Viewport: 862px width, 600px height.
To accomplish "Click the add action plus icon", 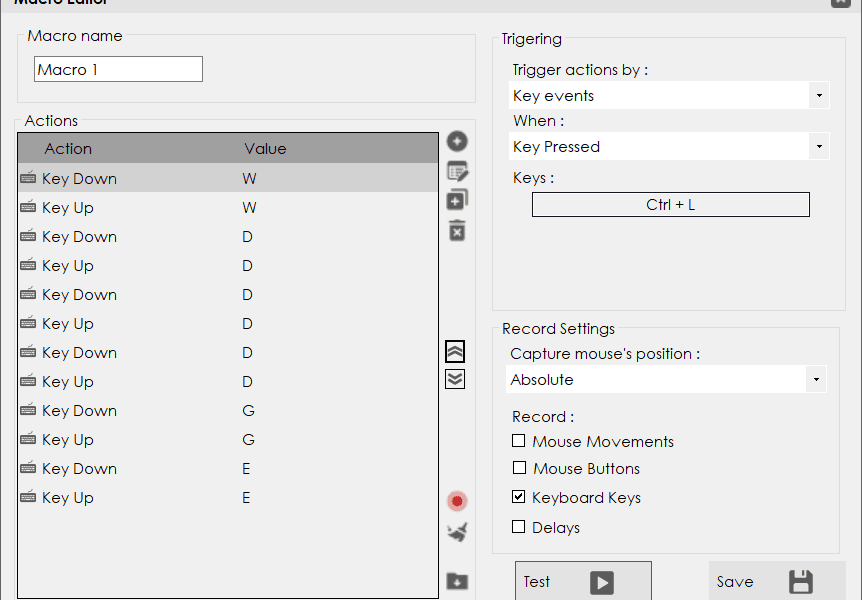I will point(457,142).
